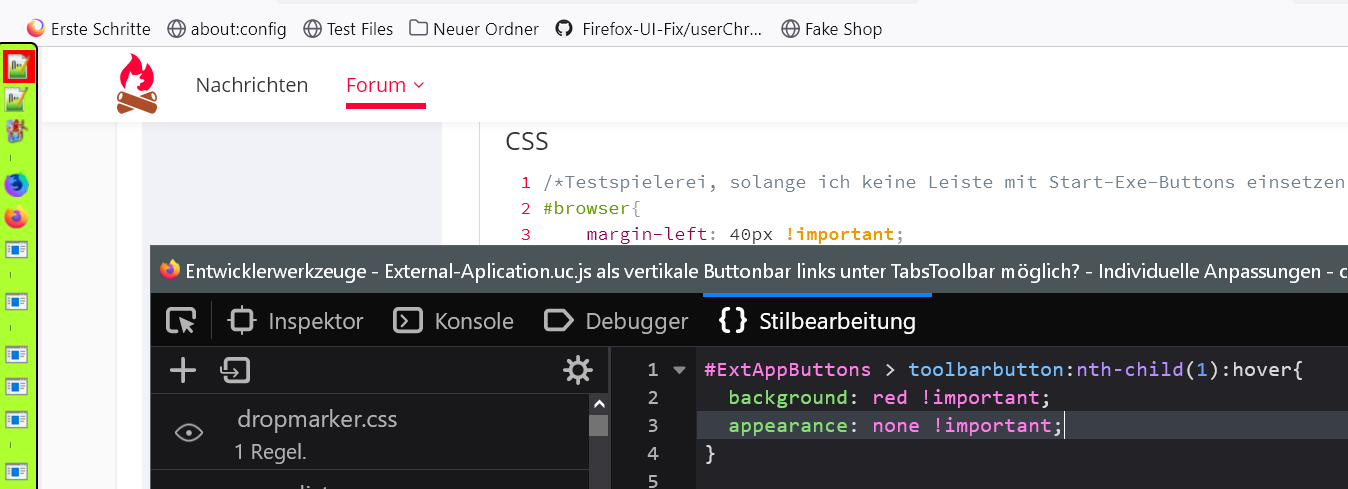Activate the element picker tool
The height and width of the screenshot is (489, 1348).
(x=181, y=321)
